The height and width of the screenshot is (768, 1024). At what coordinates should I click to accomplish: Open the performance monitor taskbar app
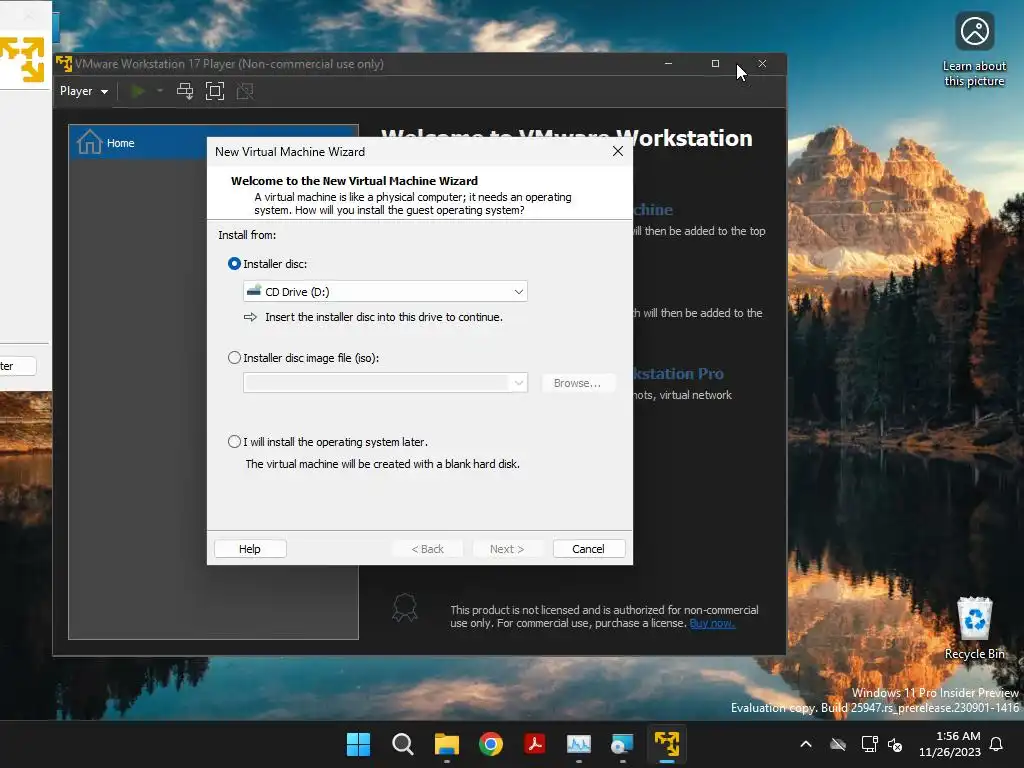coord(579,744)
